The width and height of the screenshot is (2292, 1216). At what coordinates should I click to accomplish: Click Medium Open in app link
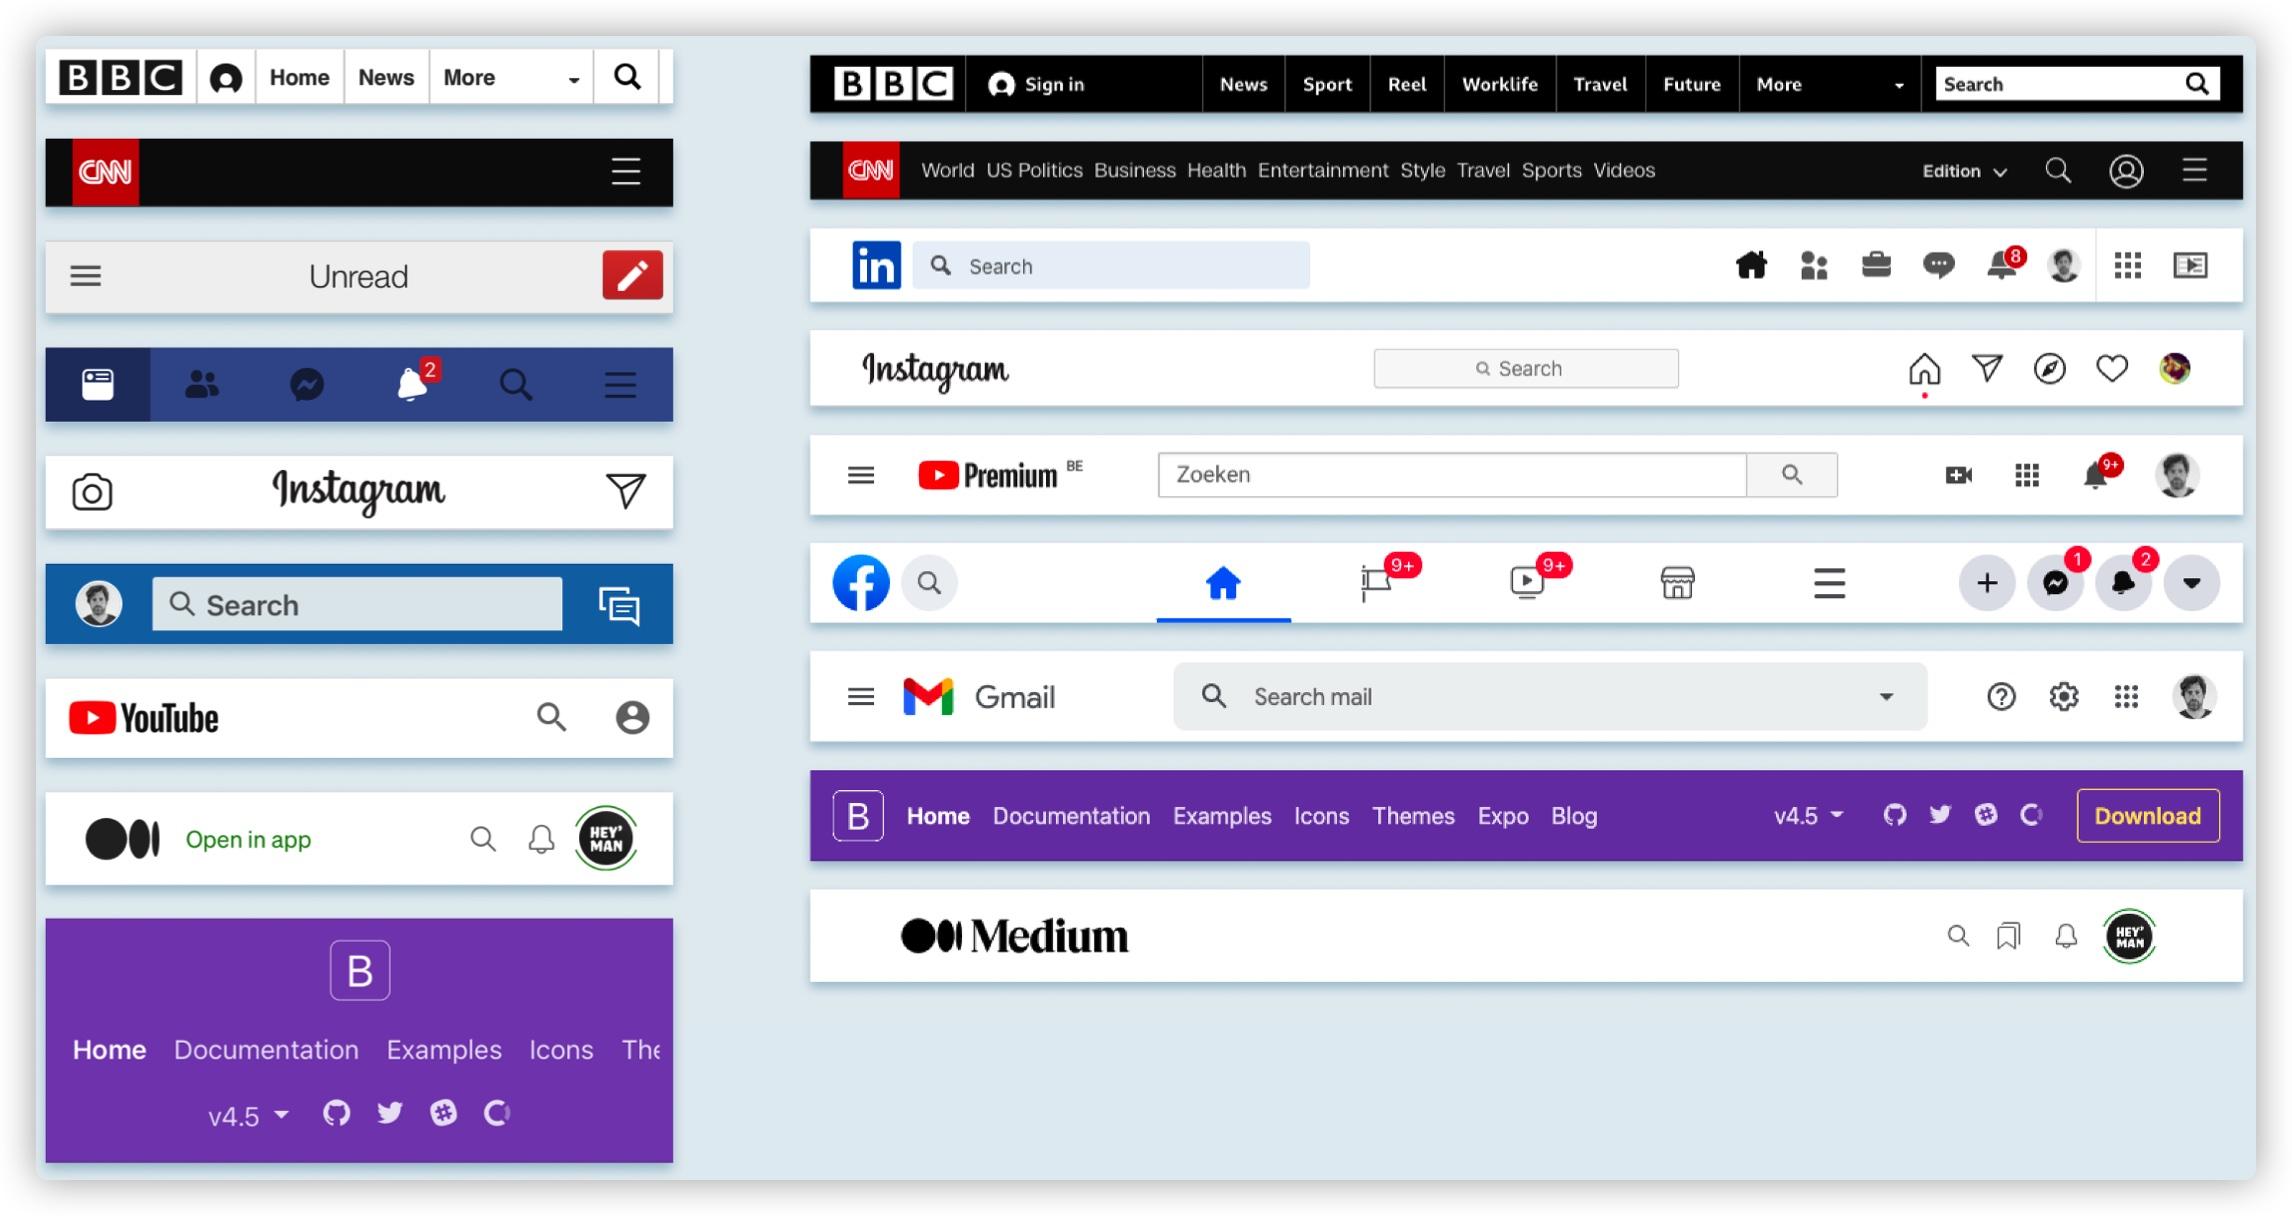coord(248,839)
